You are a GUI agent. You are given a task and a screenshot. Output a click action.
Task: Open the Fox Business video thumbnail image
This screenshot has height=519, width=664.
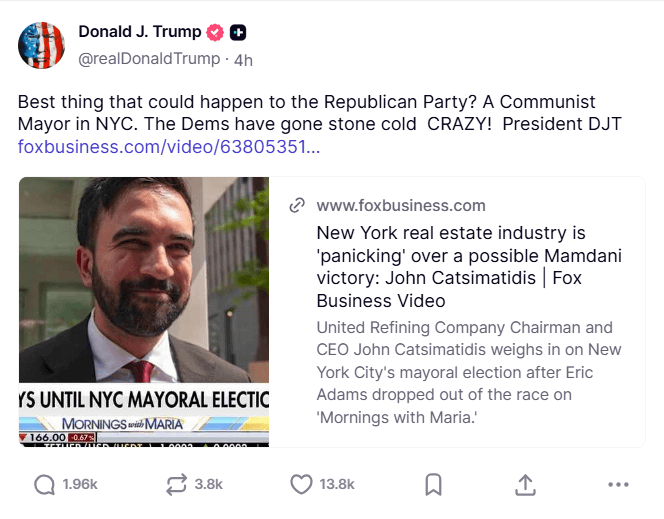tap(144, 311)
